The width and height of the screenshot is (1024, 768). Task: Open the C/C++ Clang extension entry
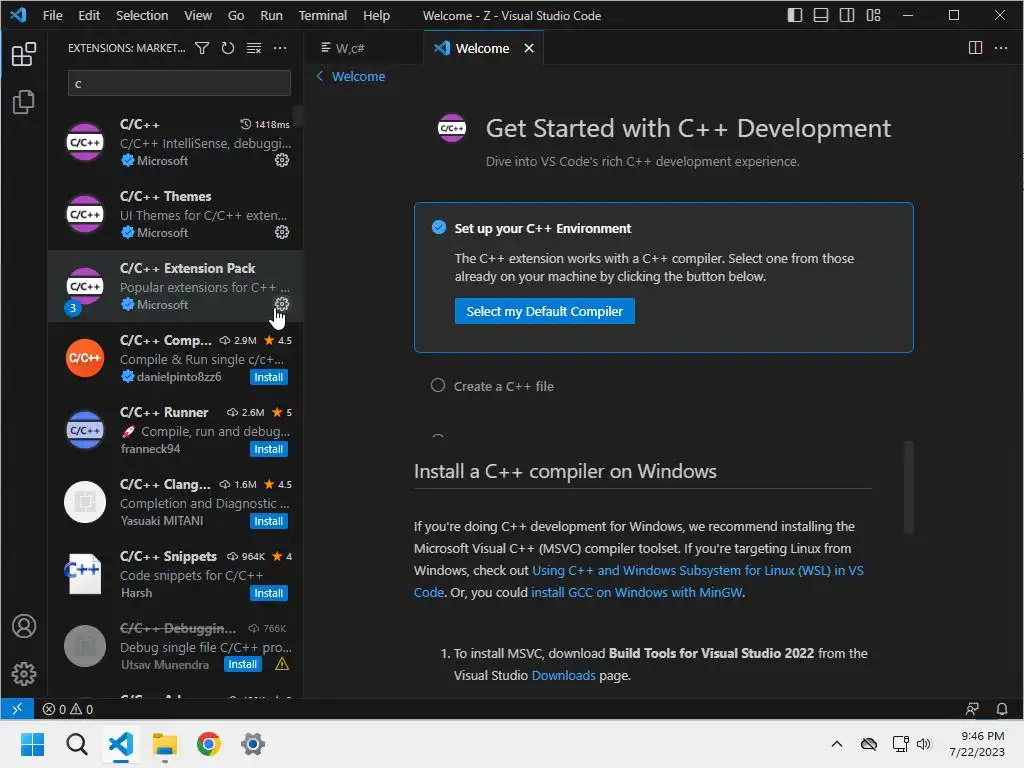pos(175,502)
